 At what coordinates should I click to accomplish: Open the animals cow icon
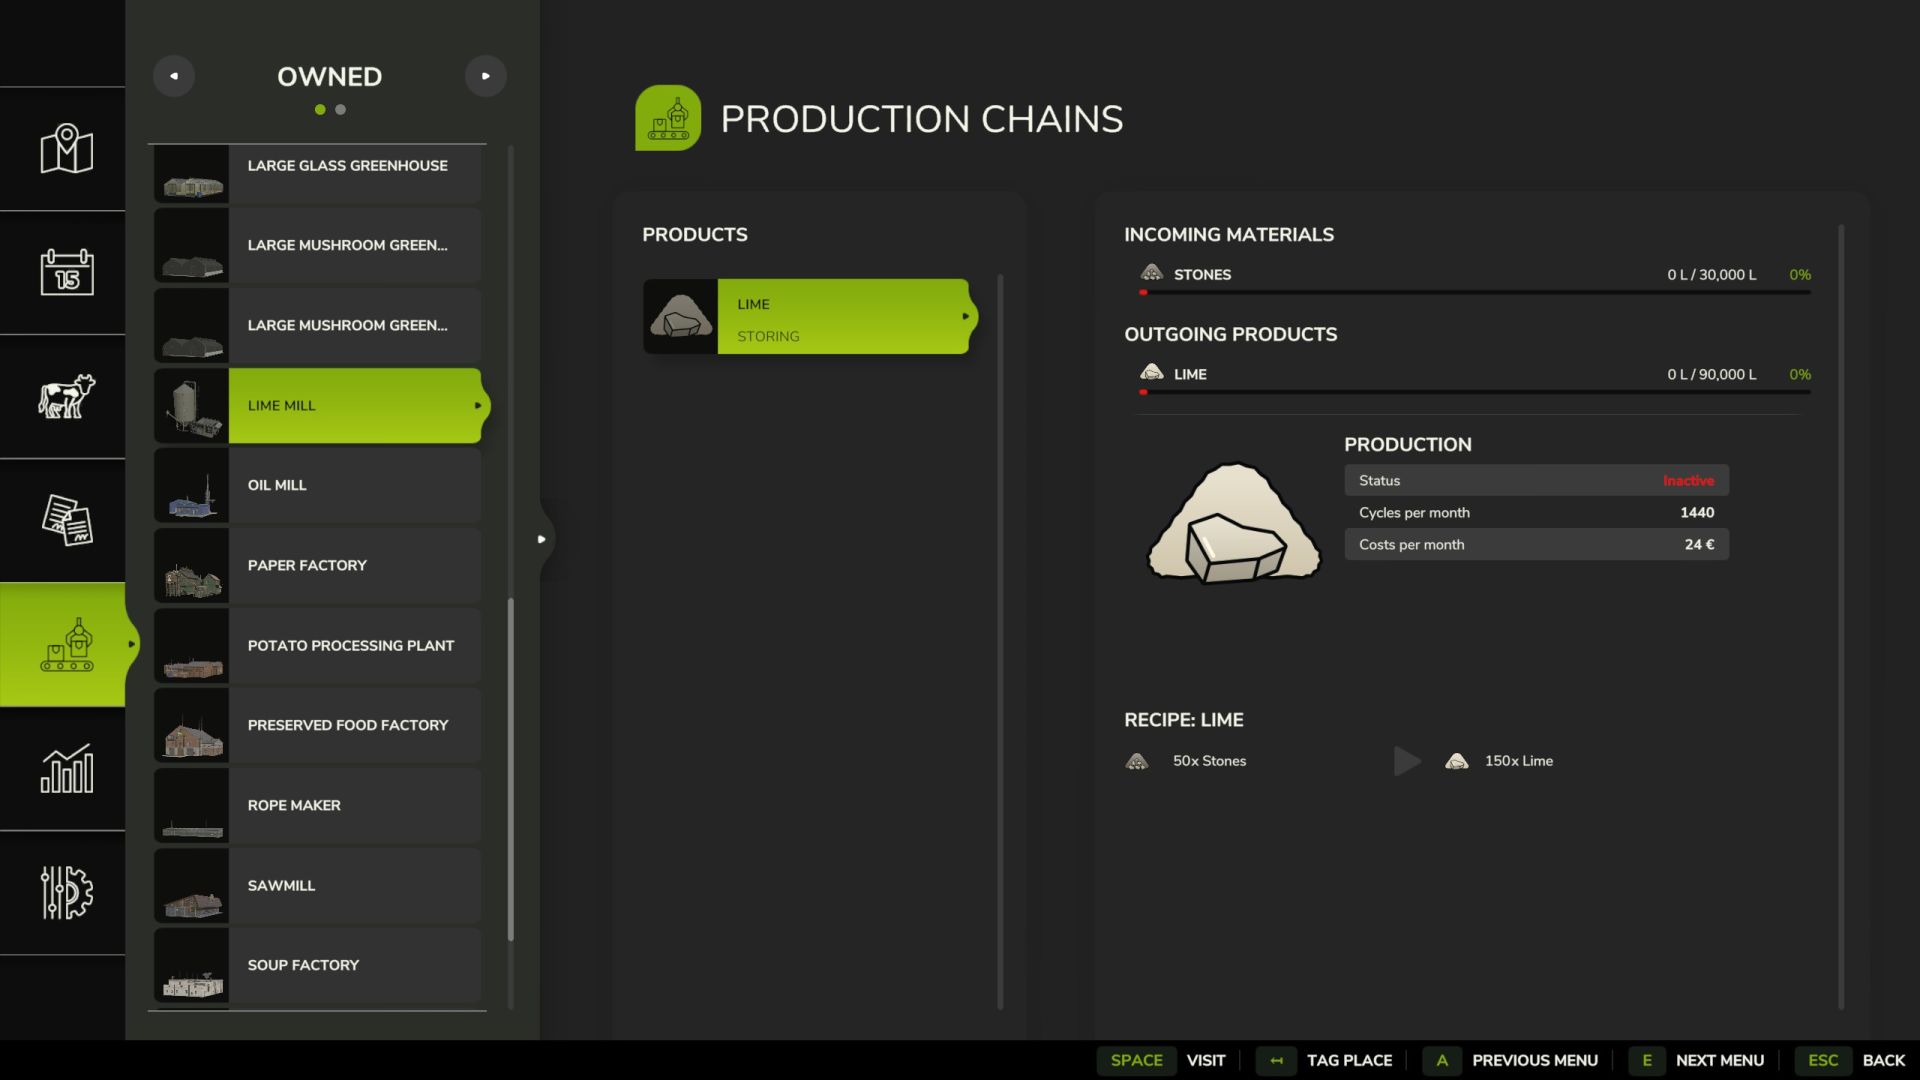click(x=66, y=396)
